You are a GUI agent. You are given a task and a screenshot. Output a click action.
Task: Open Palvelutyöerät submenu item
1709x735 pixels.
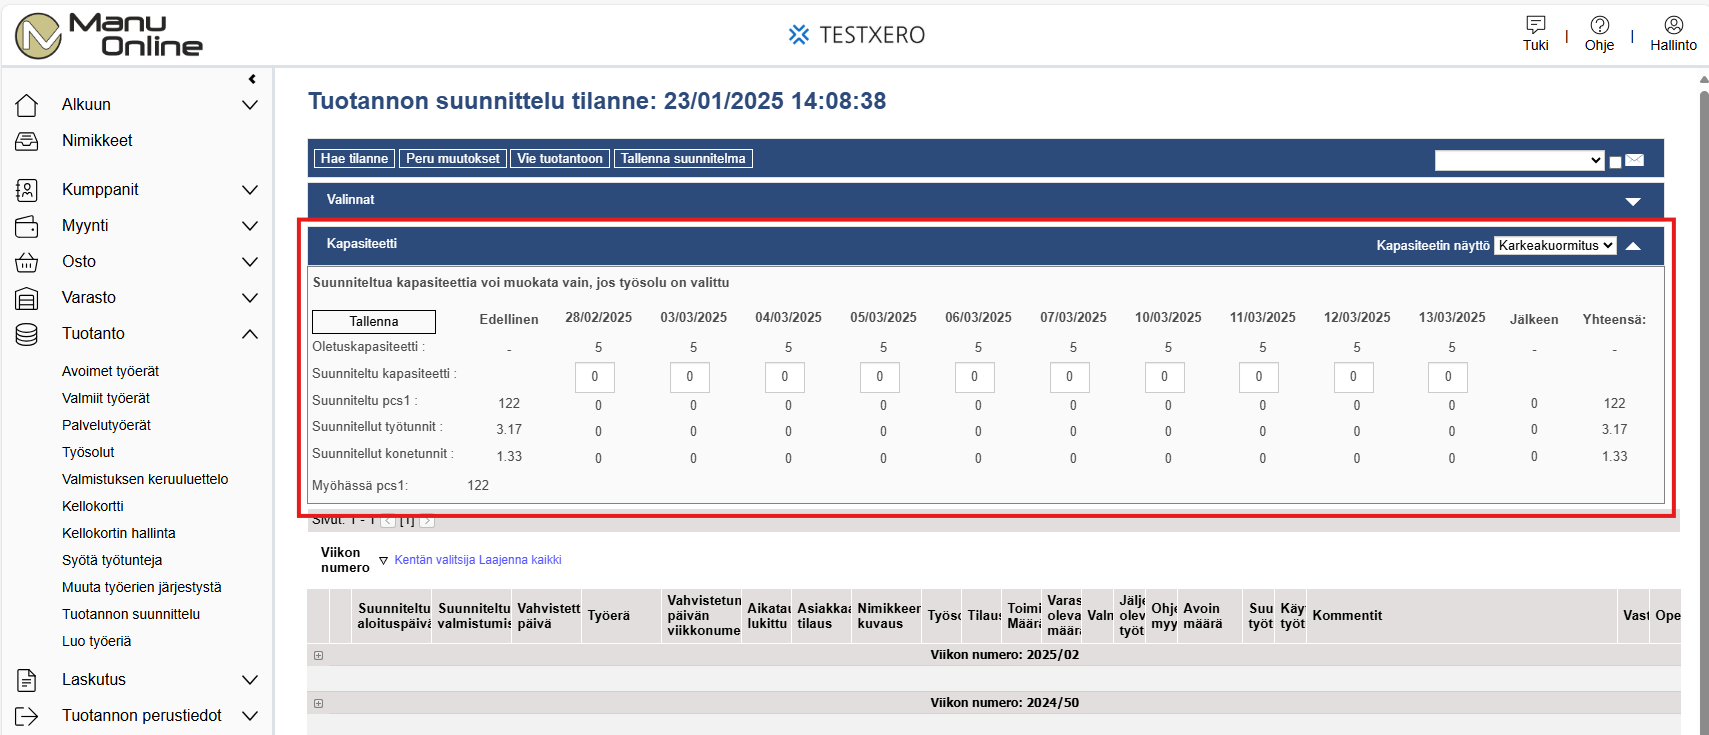click(x=106, y=425)
